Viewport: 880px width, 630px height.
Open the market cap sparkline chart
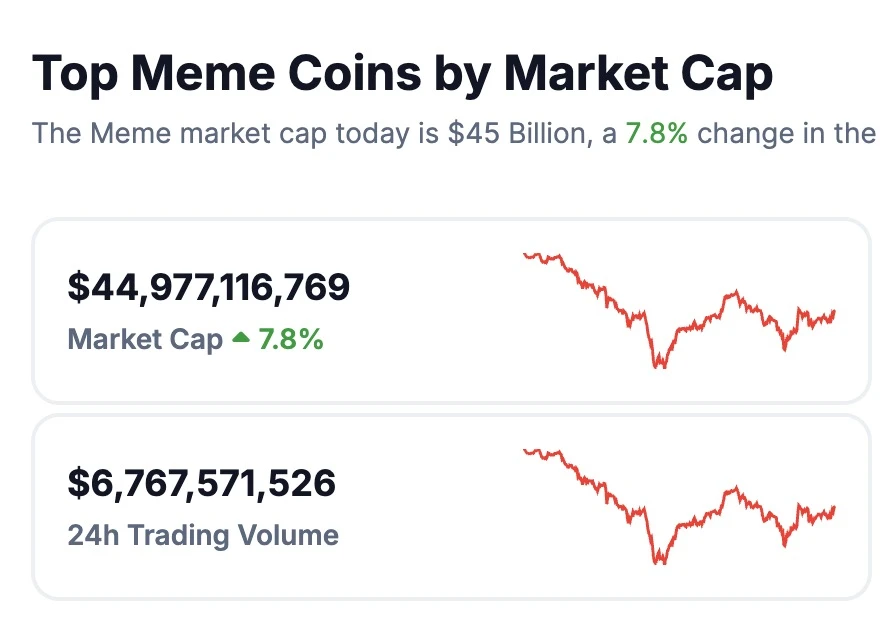coord(678,310)
